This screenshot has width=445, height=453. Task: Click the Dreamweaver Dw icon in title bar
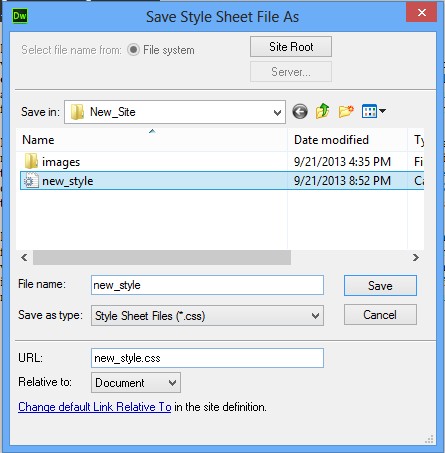(20, 16)
